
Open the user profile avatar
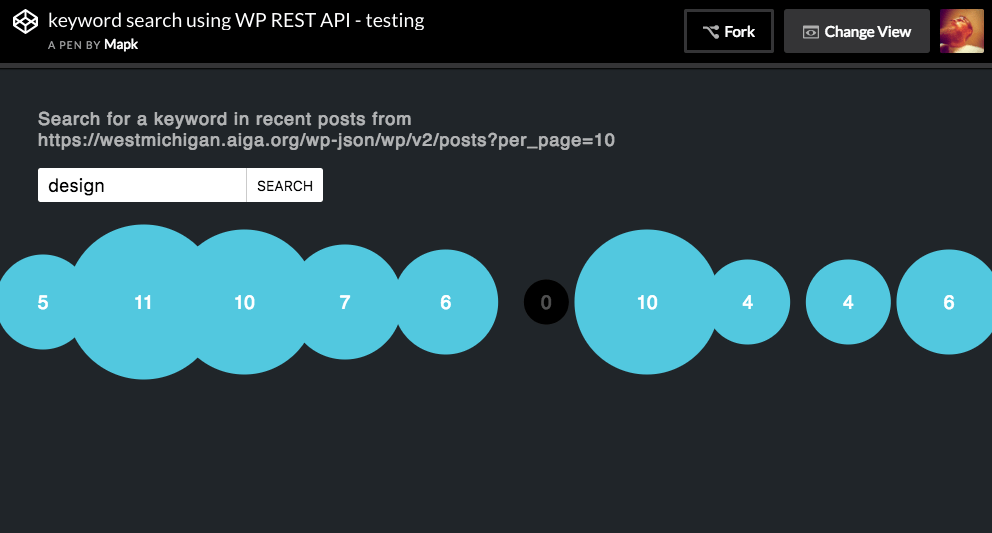pos(961,31)
